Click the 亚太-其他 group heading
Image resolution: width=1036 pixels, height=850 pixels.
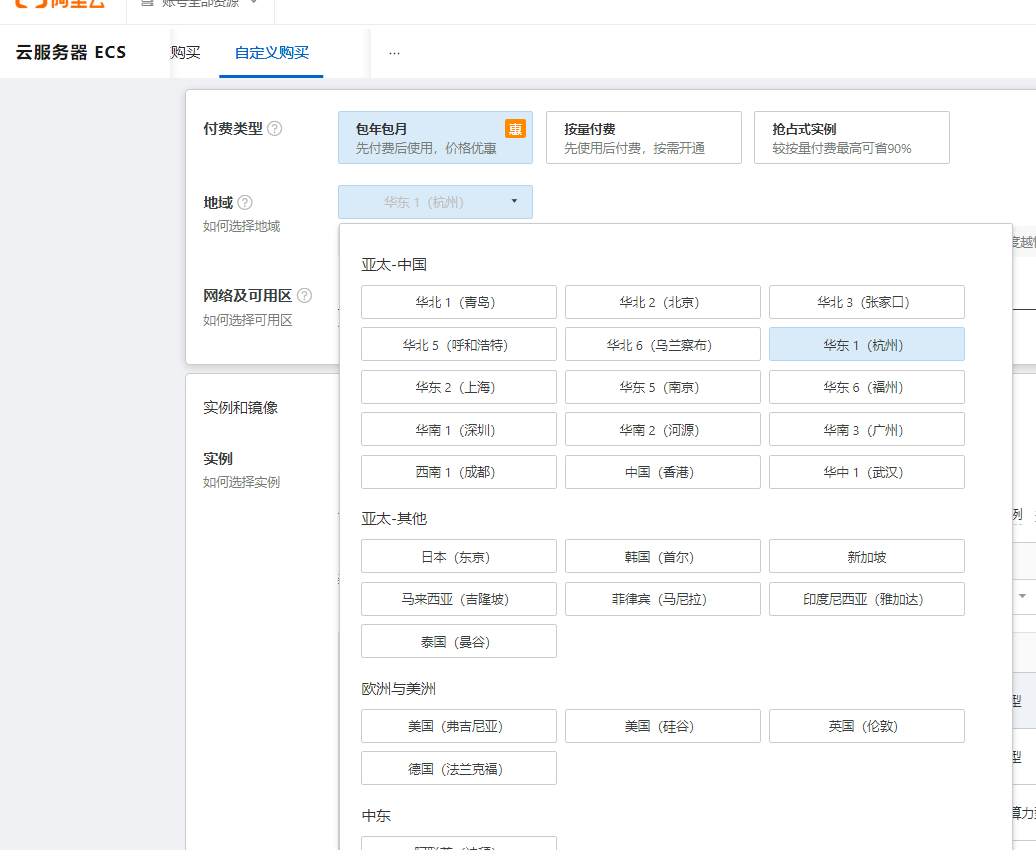(x=394, y=518)
